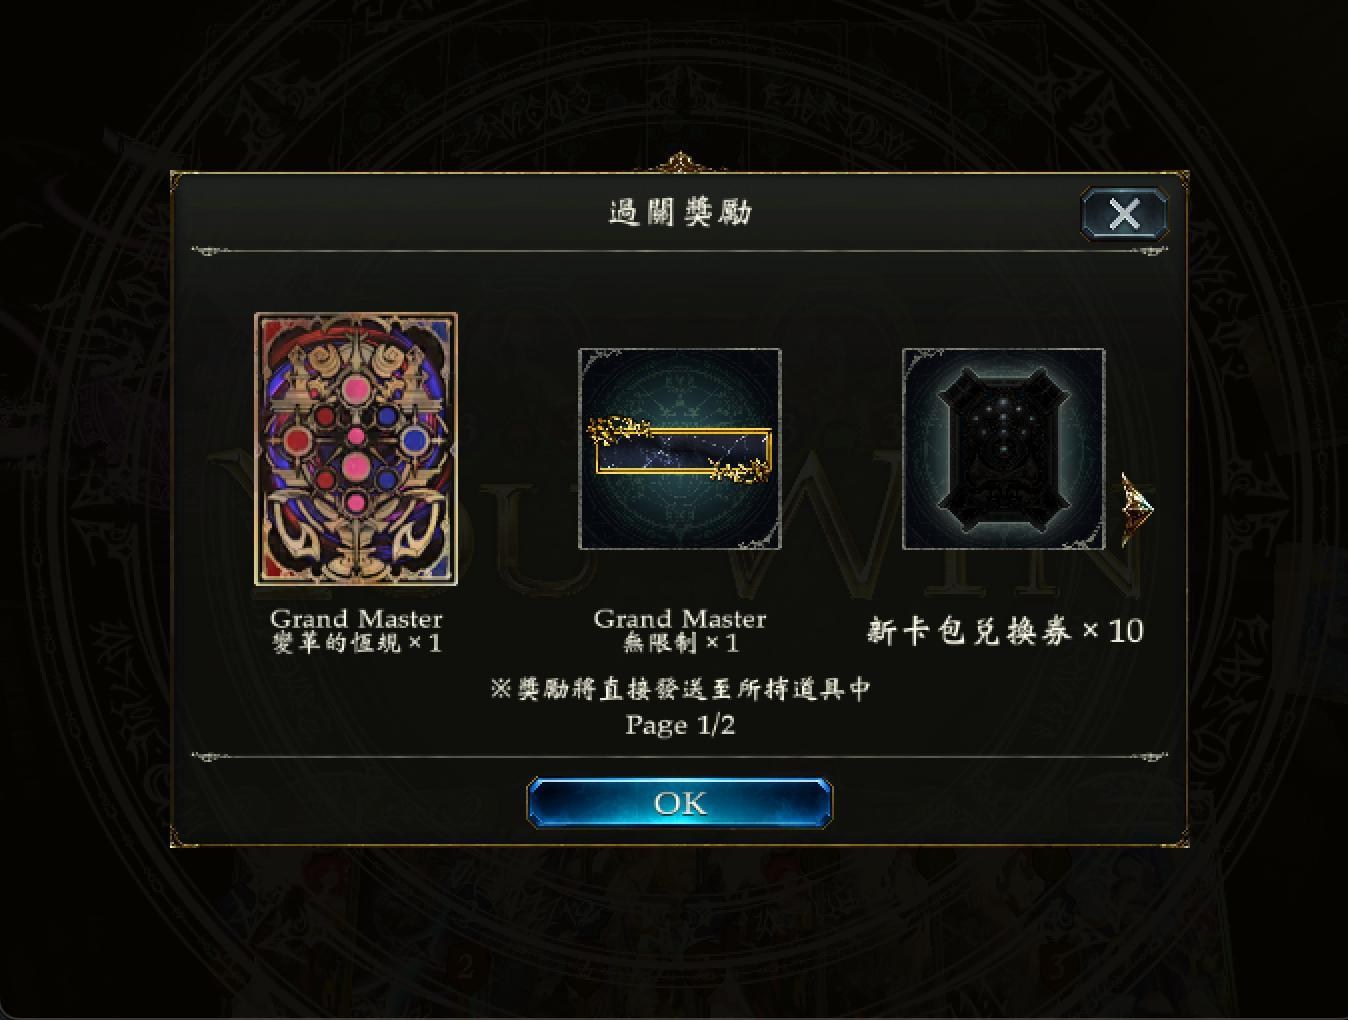The image size is (1348, 1020).
Task: Select the Grand Master 無限制 flair tile
Action: click(x=680, y=449)
